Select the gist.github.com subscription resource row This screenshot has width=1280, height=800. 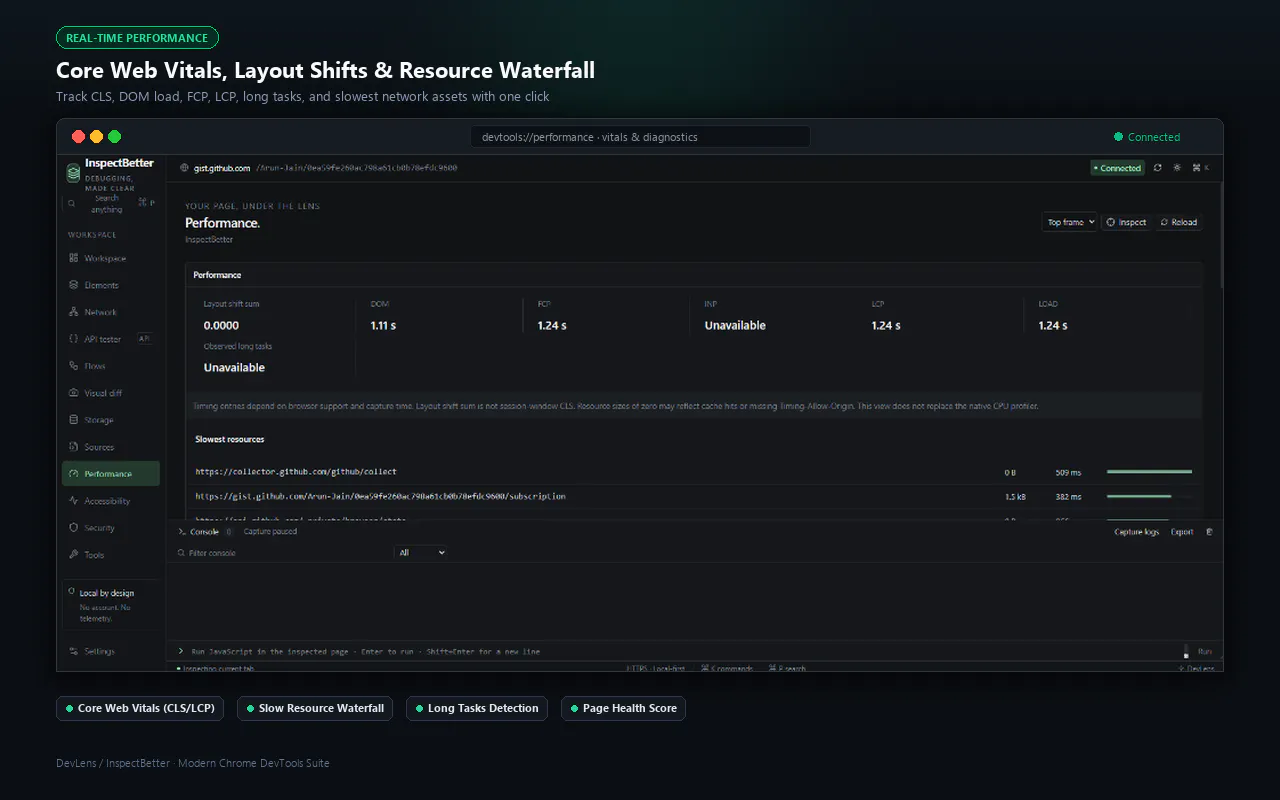(x=694, y=496)
